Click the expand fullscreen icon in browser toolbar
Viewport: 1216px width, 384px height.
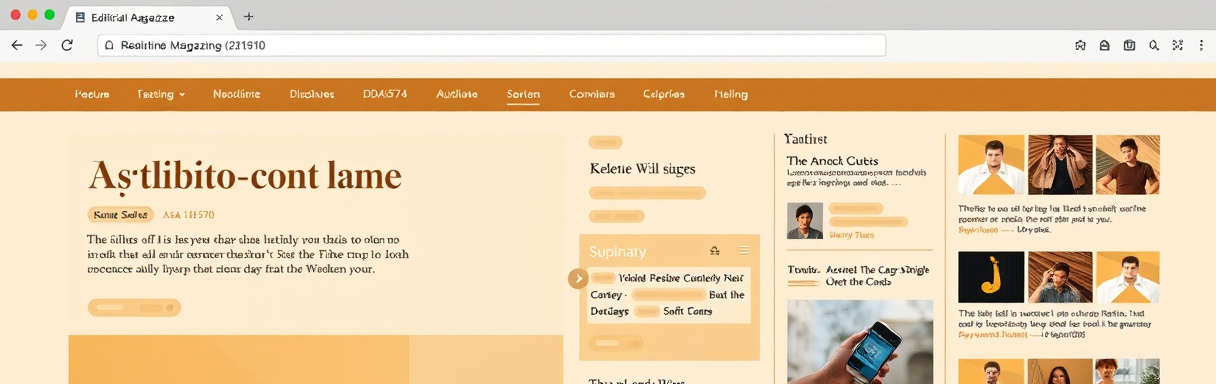tap(1177, 45)
